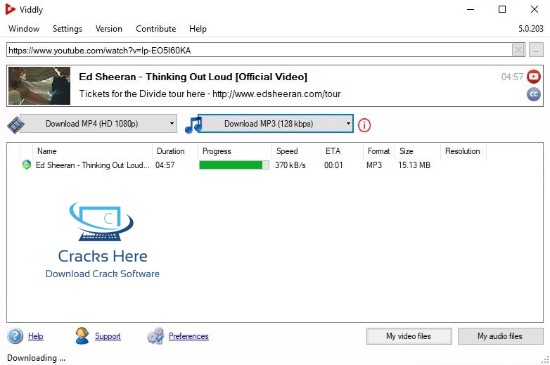Click the 'Tickets for the Divide tour here' description
Viewport: 550px width, 365px height.
click(x=142, y=94)
